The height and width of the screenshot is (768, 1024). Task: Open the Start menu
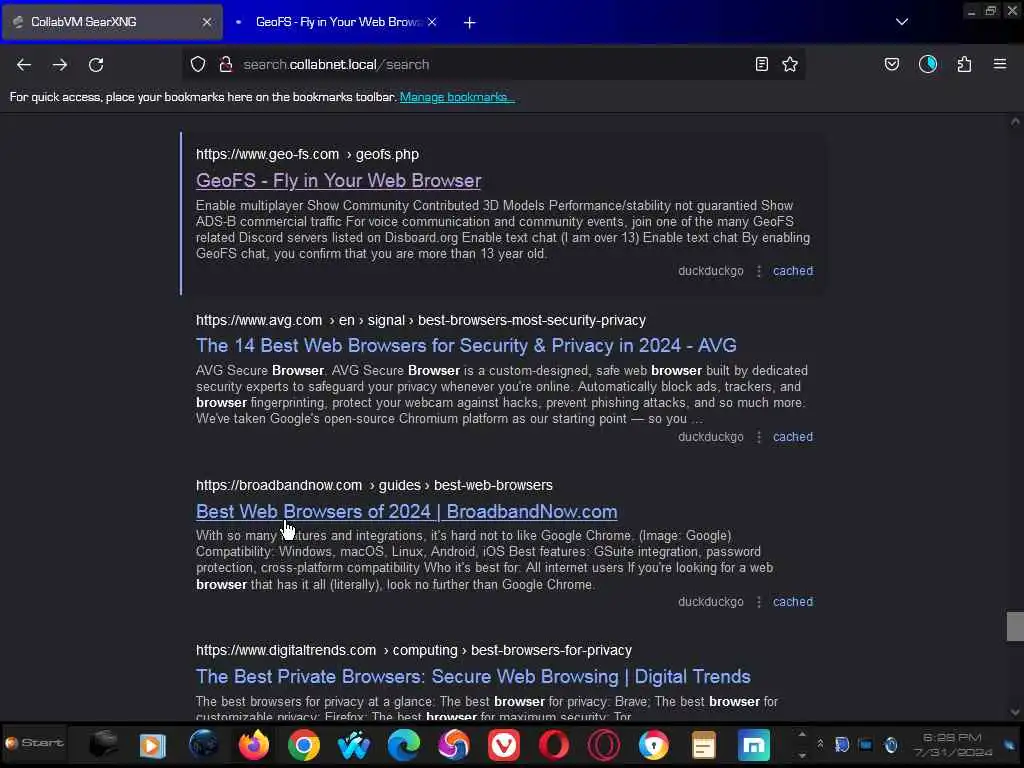[x=34, y=743]
